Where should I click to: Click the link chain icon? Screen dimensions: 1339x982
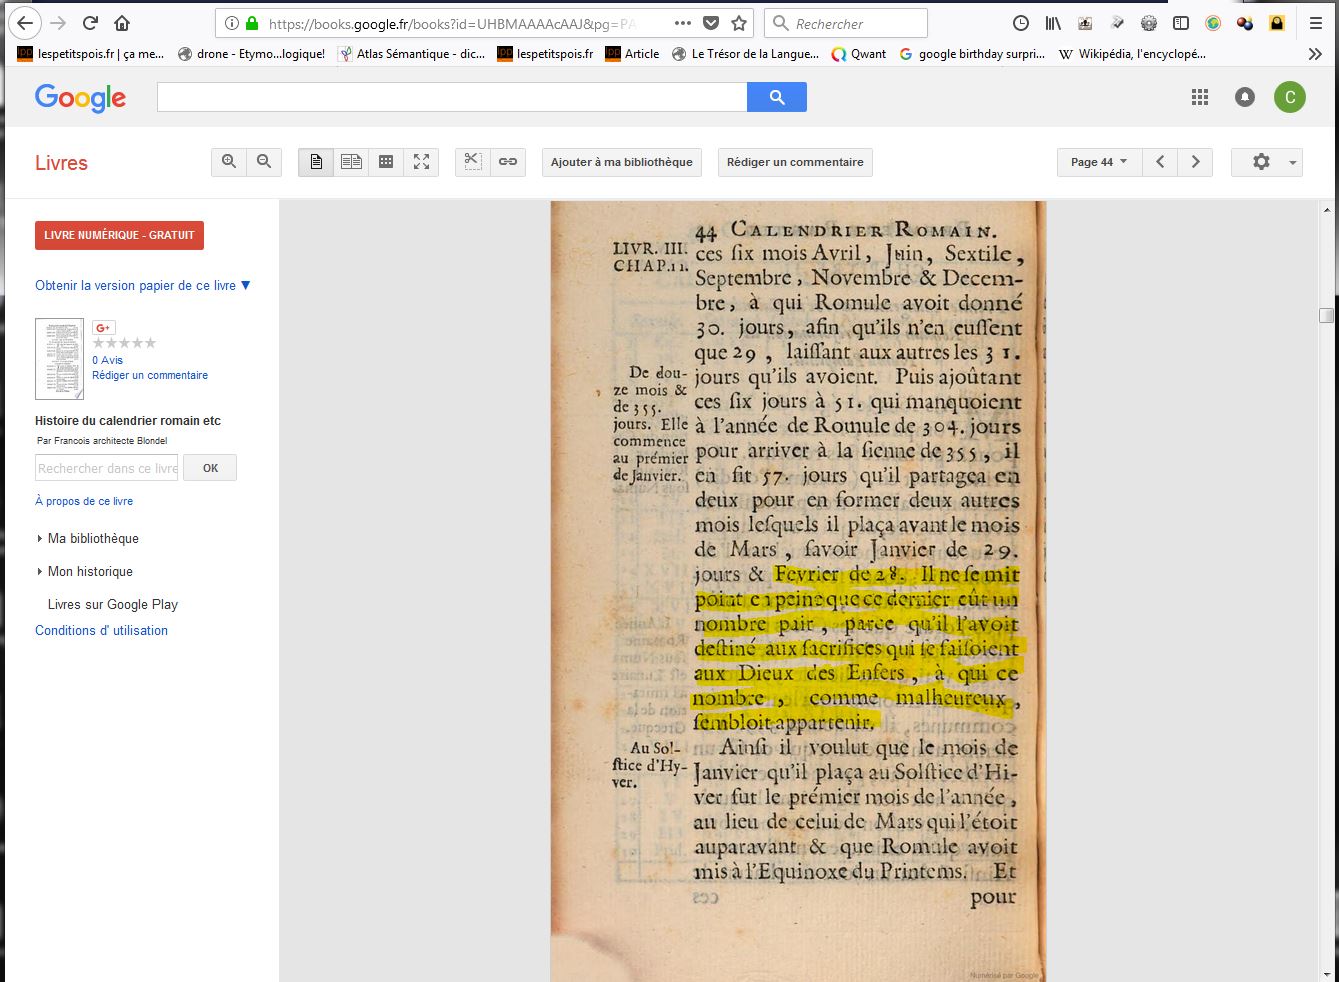[x=508, y=162]
